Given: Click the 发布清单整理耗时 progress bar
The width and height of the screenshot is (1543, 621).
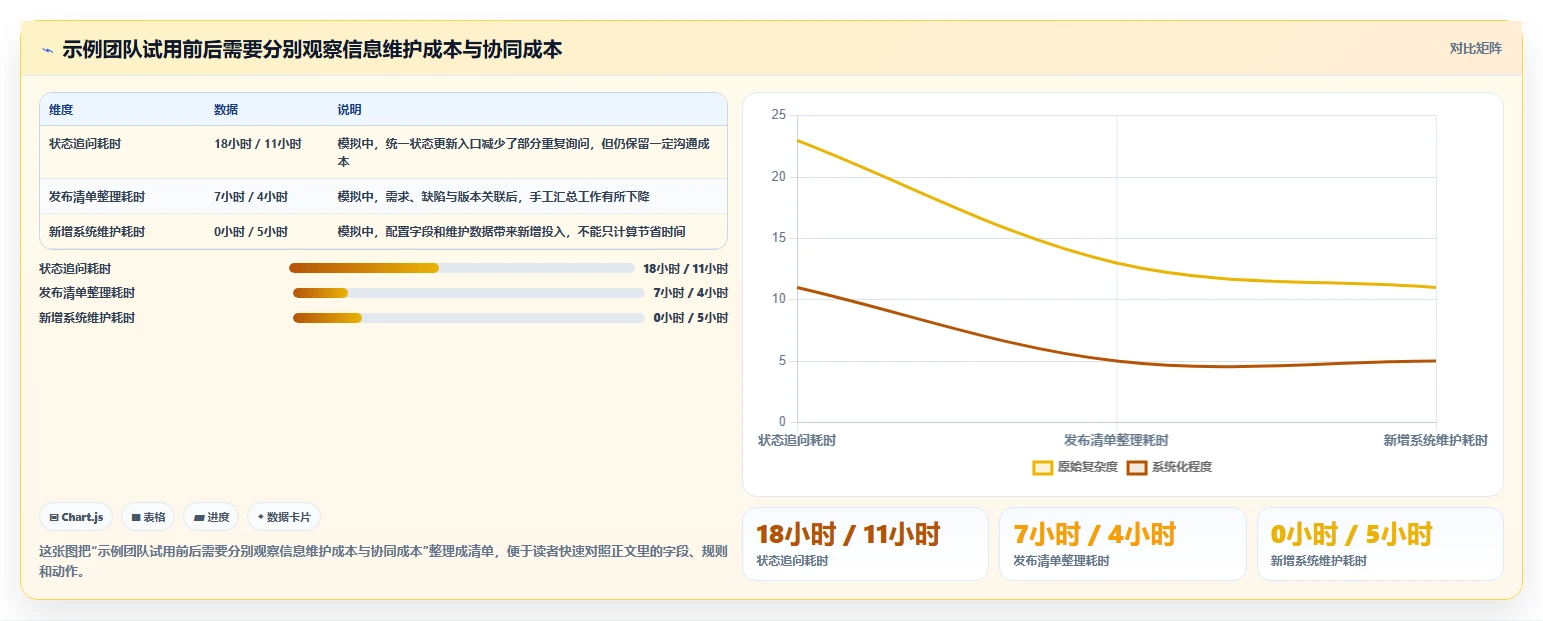Looking at the screenshot, I should (469, 293).
